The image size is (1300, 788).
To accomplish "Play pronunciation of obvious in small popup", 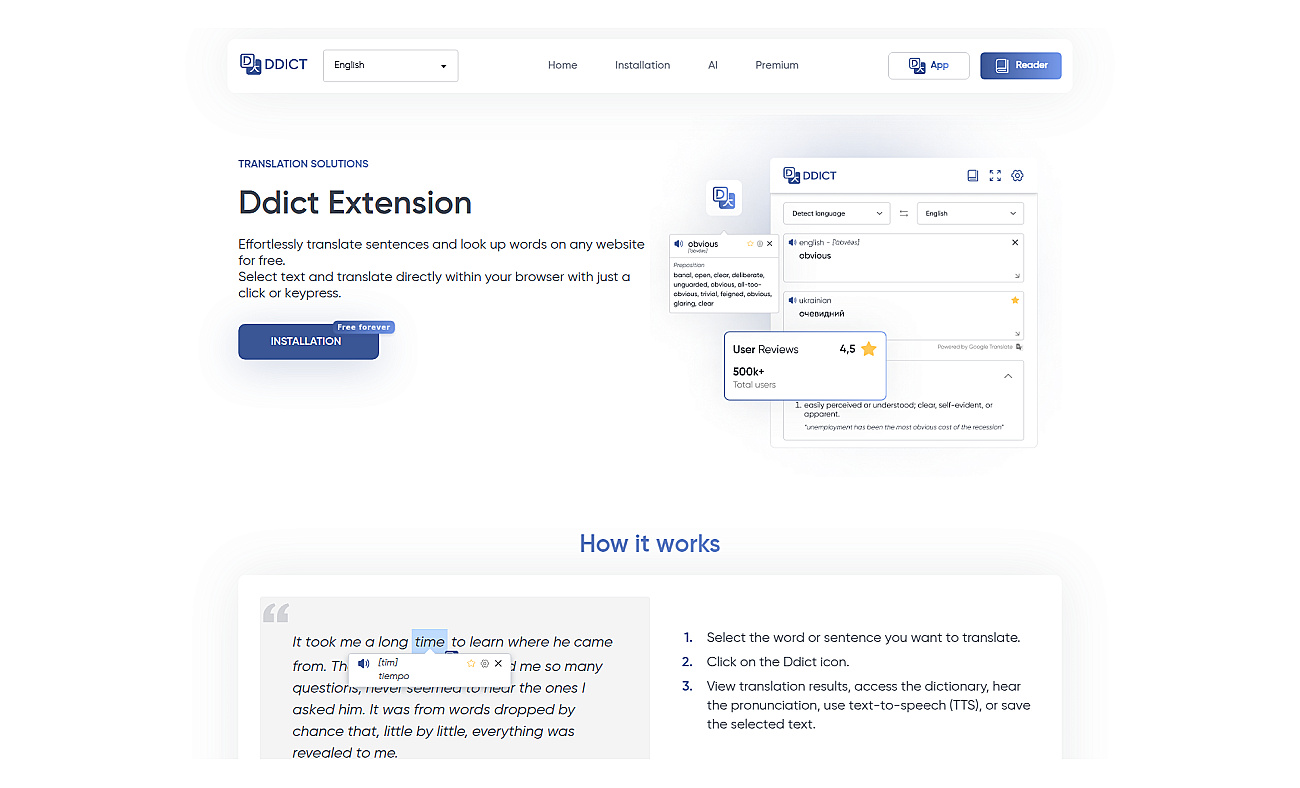I will click(x=679, y=243).
